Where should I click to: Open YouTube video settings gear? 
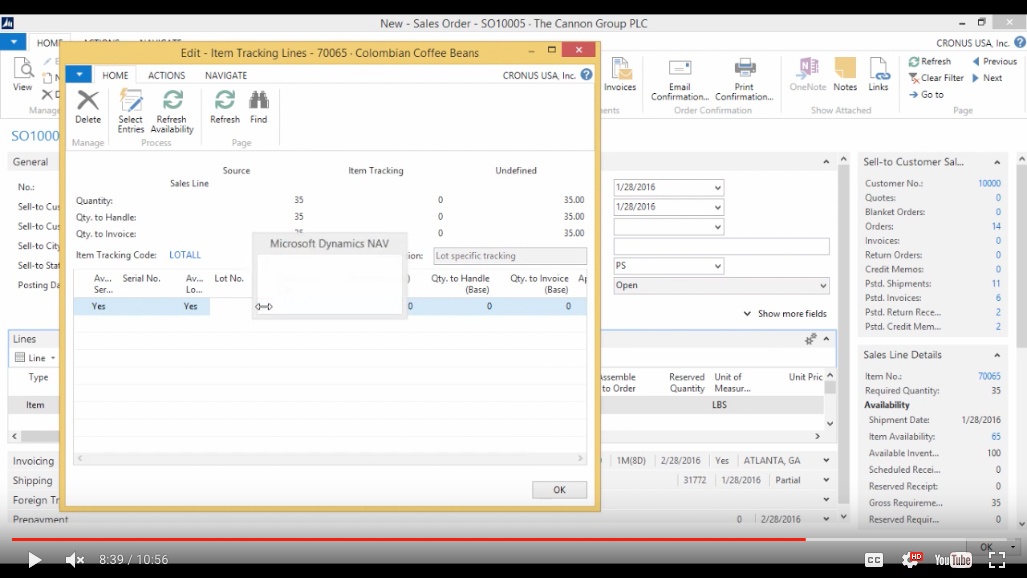pyautogui.click(x=911, y=559)
